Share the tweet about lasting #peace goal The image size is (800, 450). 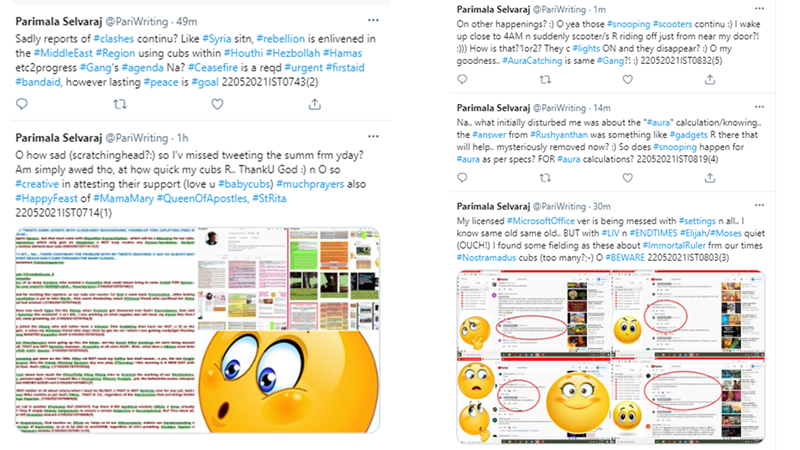315,104
